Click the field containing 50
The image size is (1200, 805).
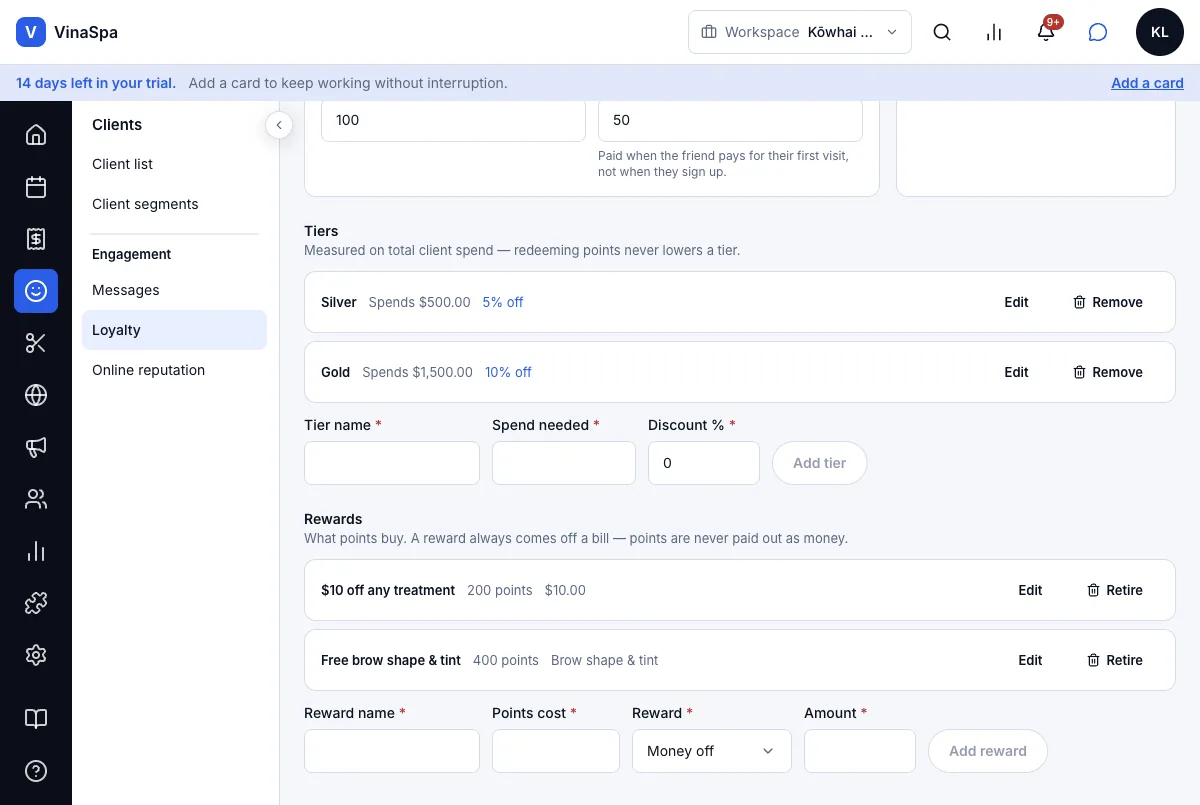730,120
